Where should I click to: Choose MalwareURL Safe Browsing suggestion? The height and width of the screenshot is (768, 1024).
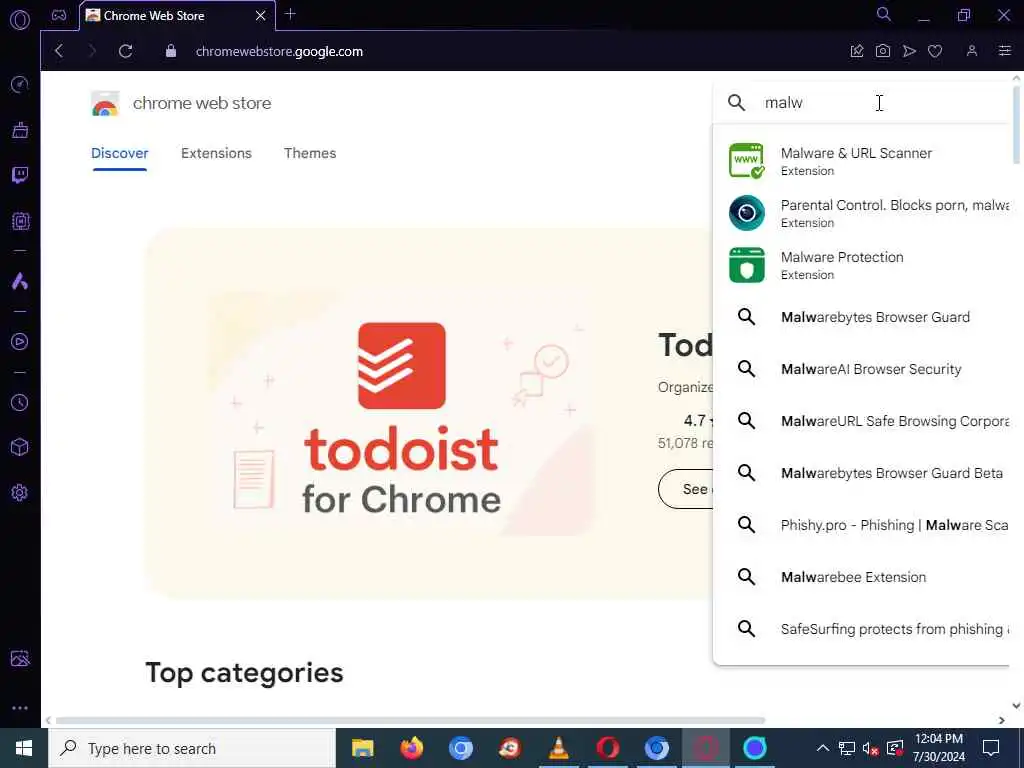[x=862, y=421]
